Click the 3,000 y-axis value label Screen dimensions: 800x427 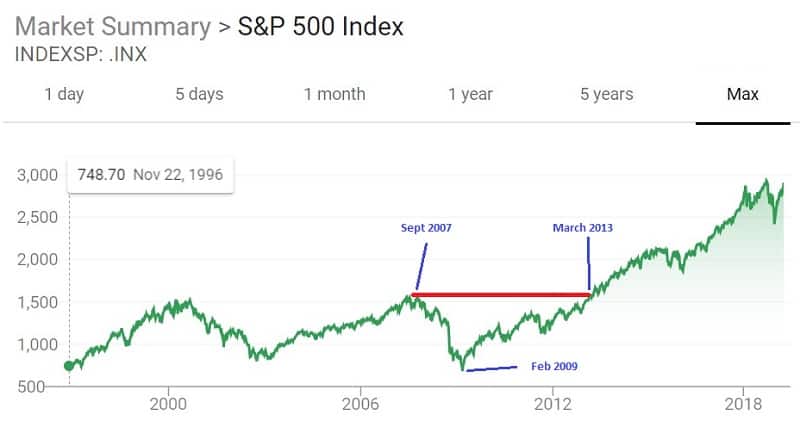37,176
